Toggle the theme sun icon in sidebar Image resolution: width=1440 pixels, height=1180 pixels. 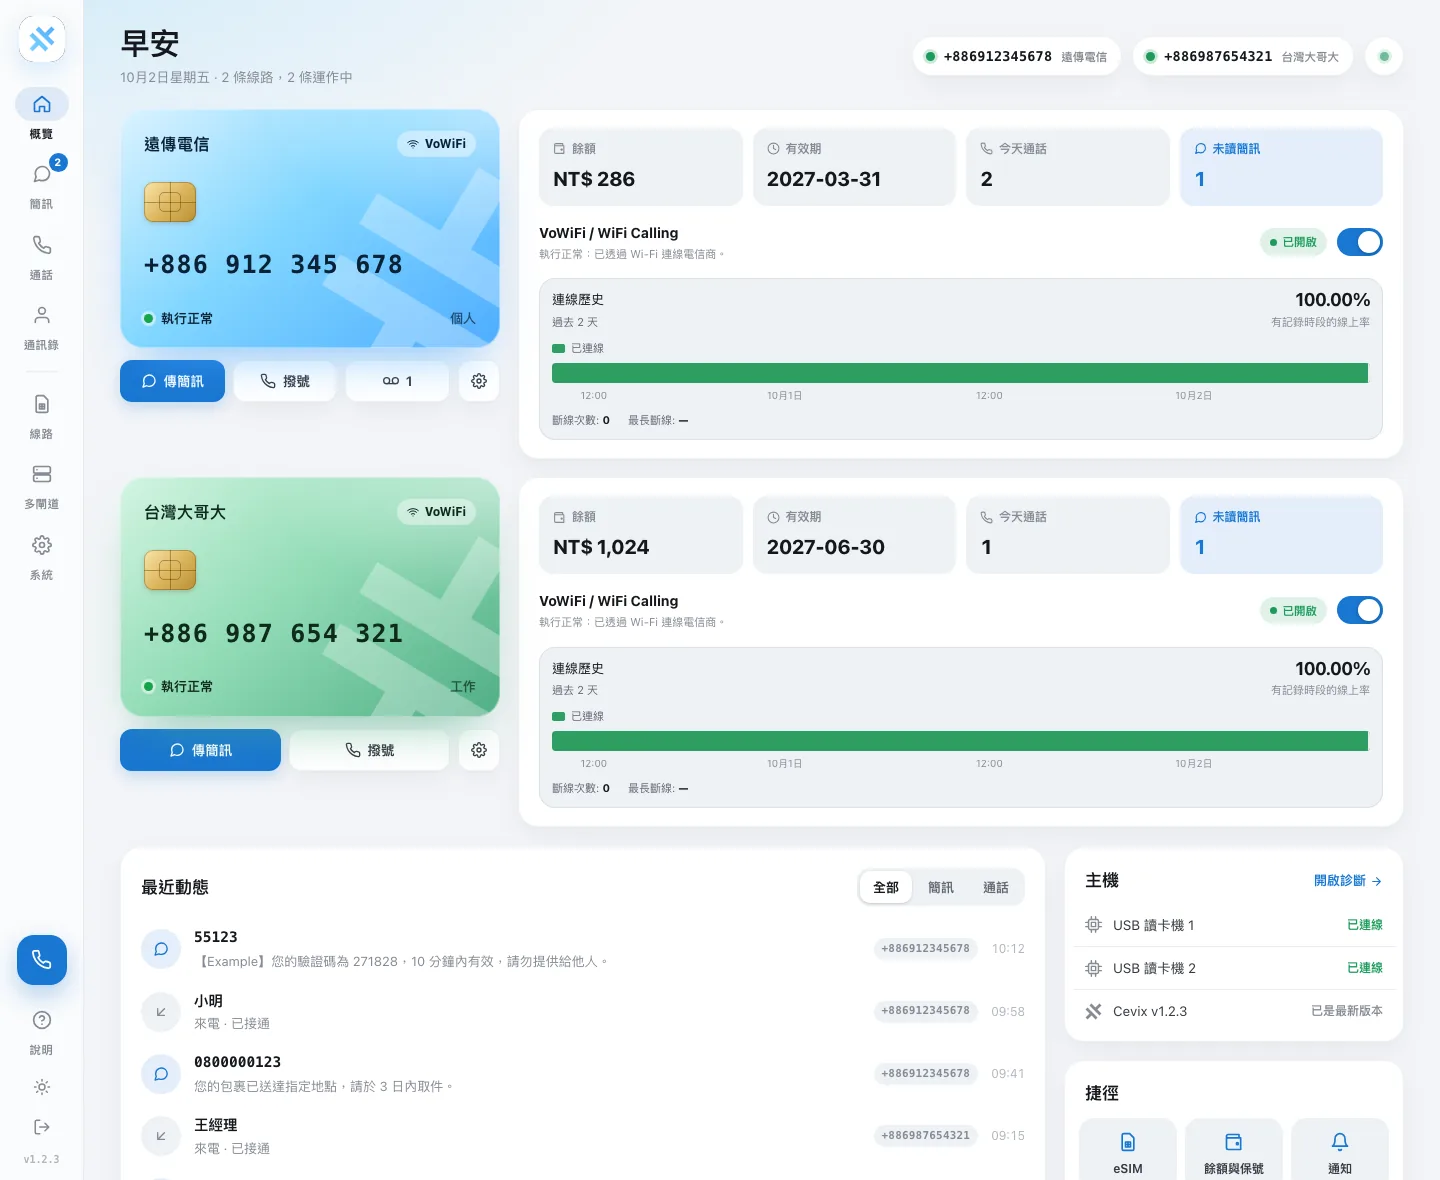pyautogui.click(x=41, y=1087)
